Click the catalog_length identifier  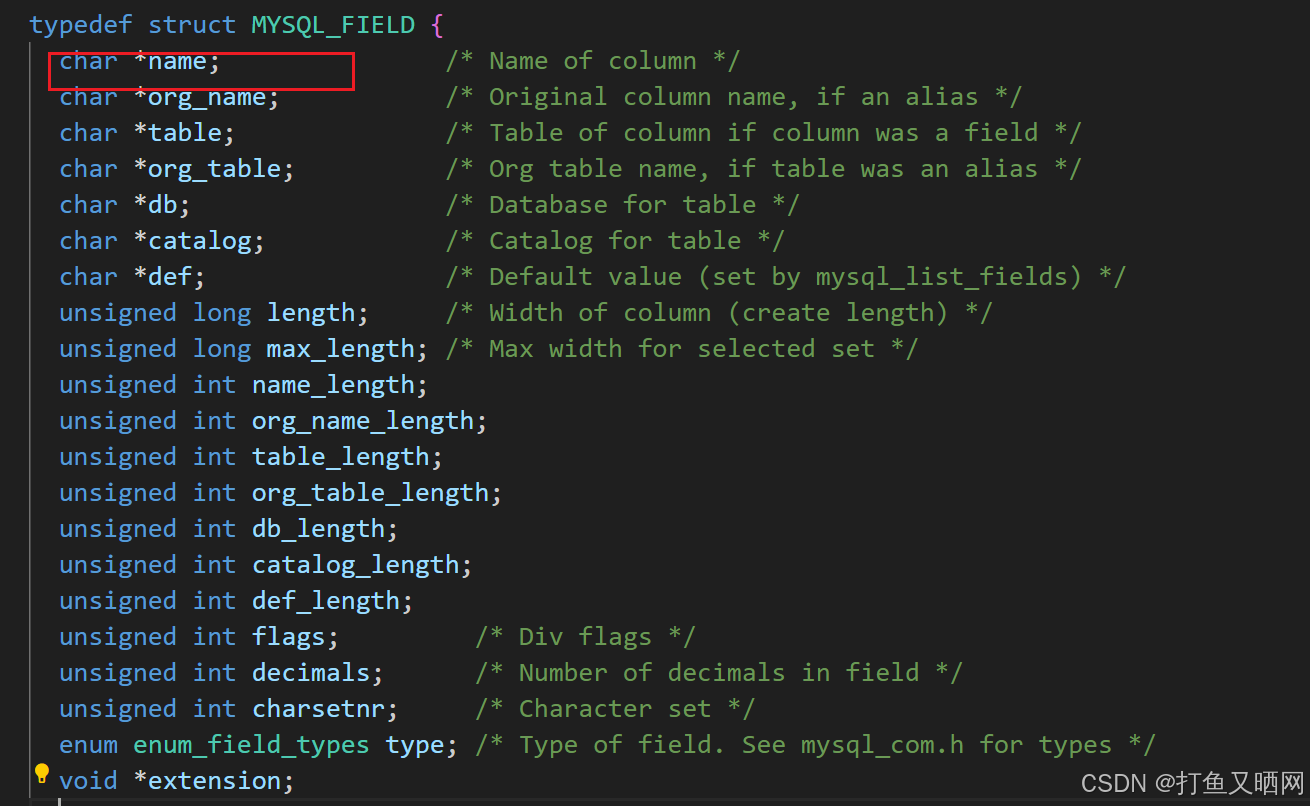click(x=355, y=565)
